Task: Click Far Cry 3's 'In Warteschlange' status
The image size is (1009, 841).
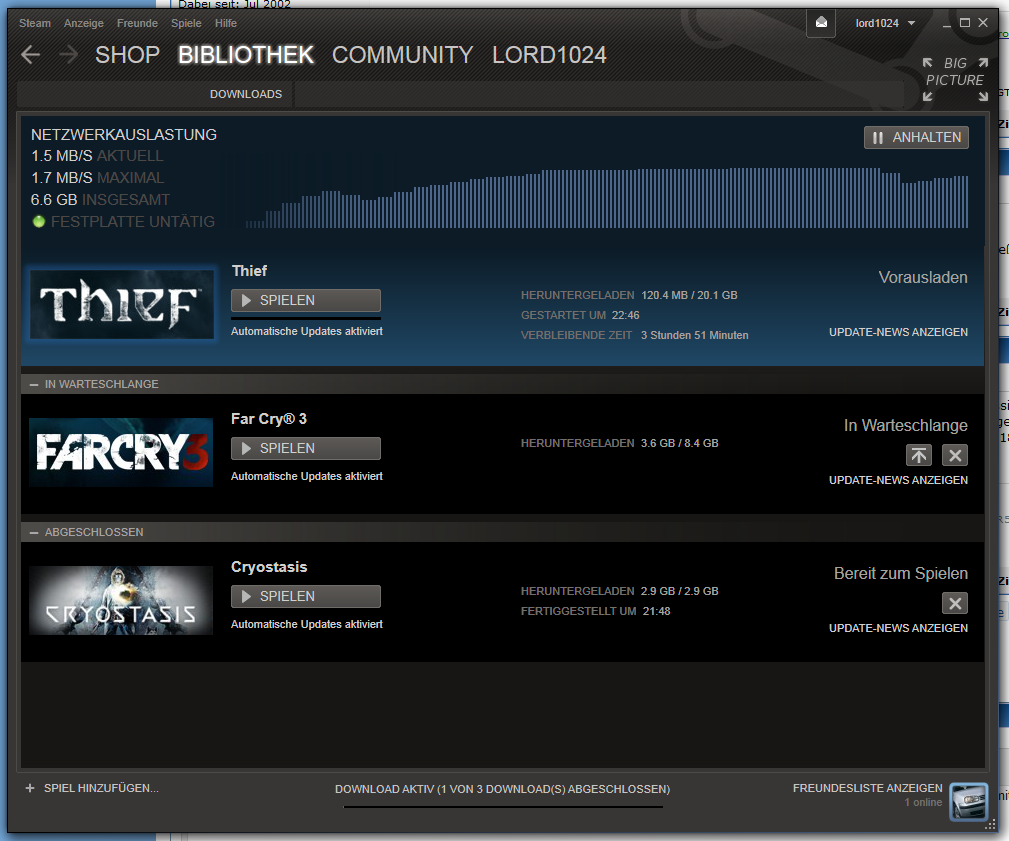Action: pyautogui.click(x=906, y=425)
